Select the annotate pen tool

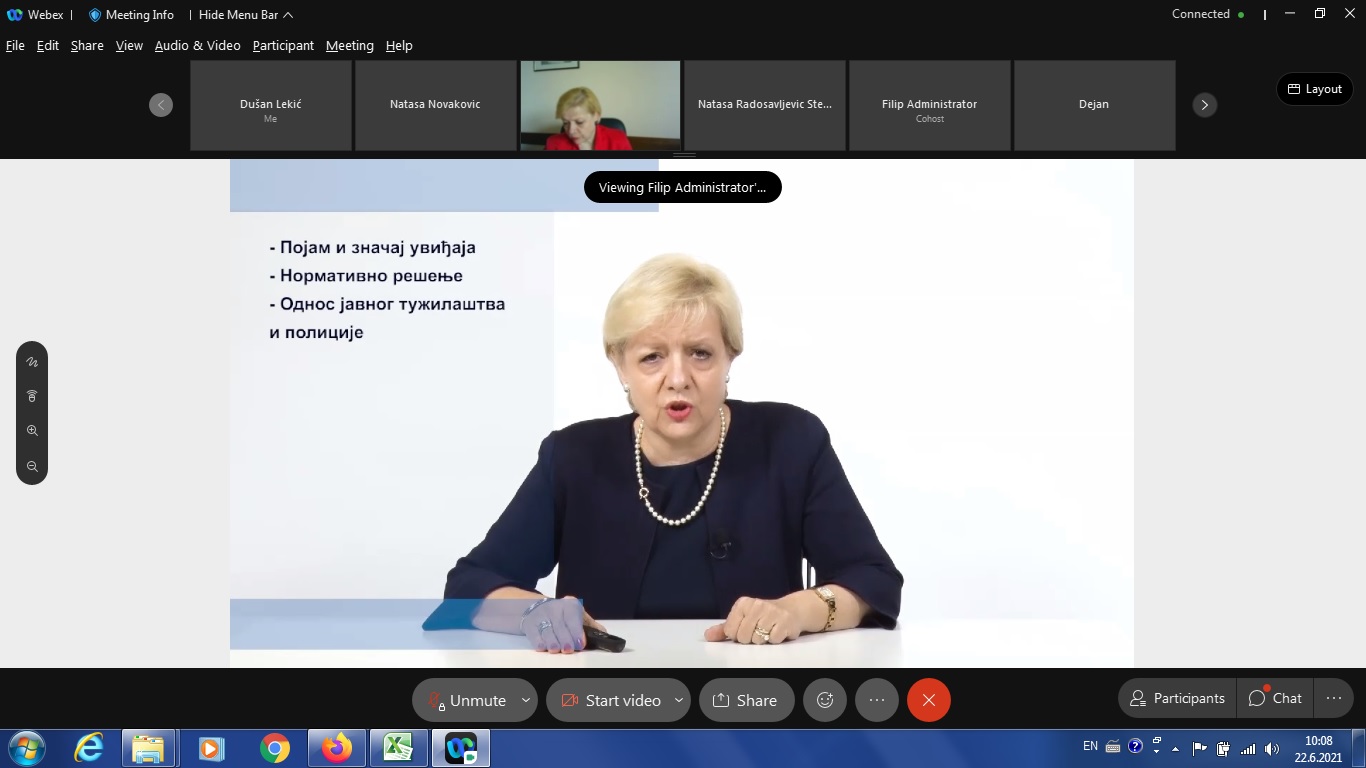pos(32,362)
